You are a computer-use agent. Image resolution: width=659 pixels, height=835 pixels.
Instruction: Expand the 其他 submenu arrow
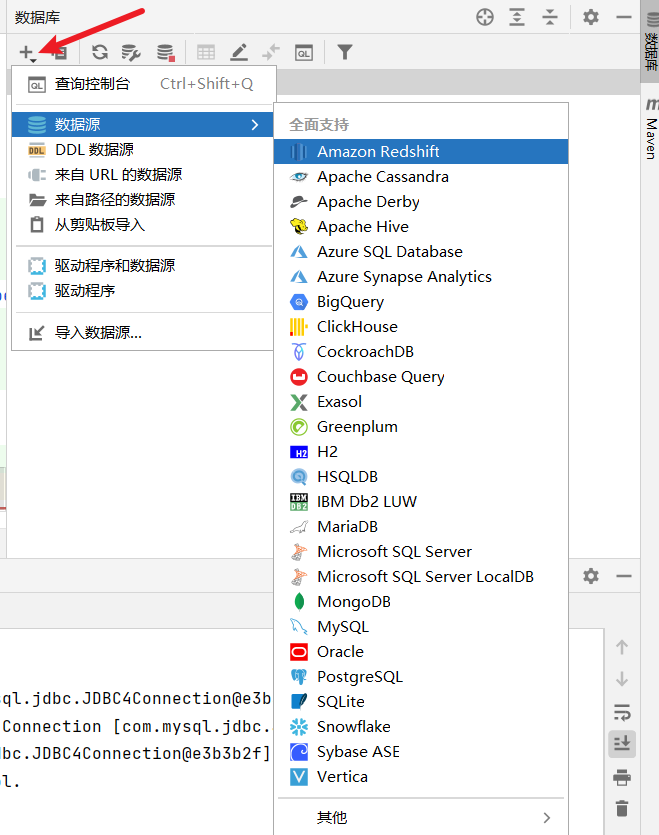click(x=547, y=818)
